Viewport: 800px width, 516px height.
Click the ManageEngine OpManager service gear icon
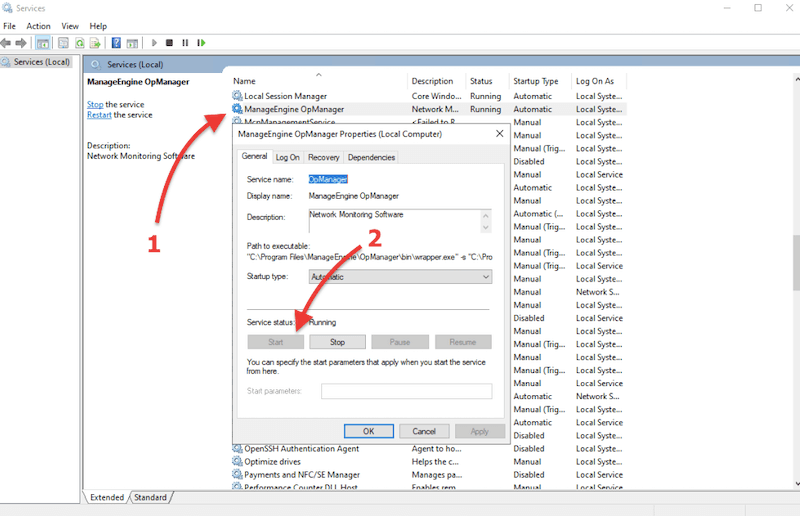[237, 109]
